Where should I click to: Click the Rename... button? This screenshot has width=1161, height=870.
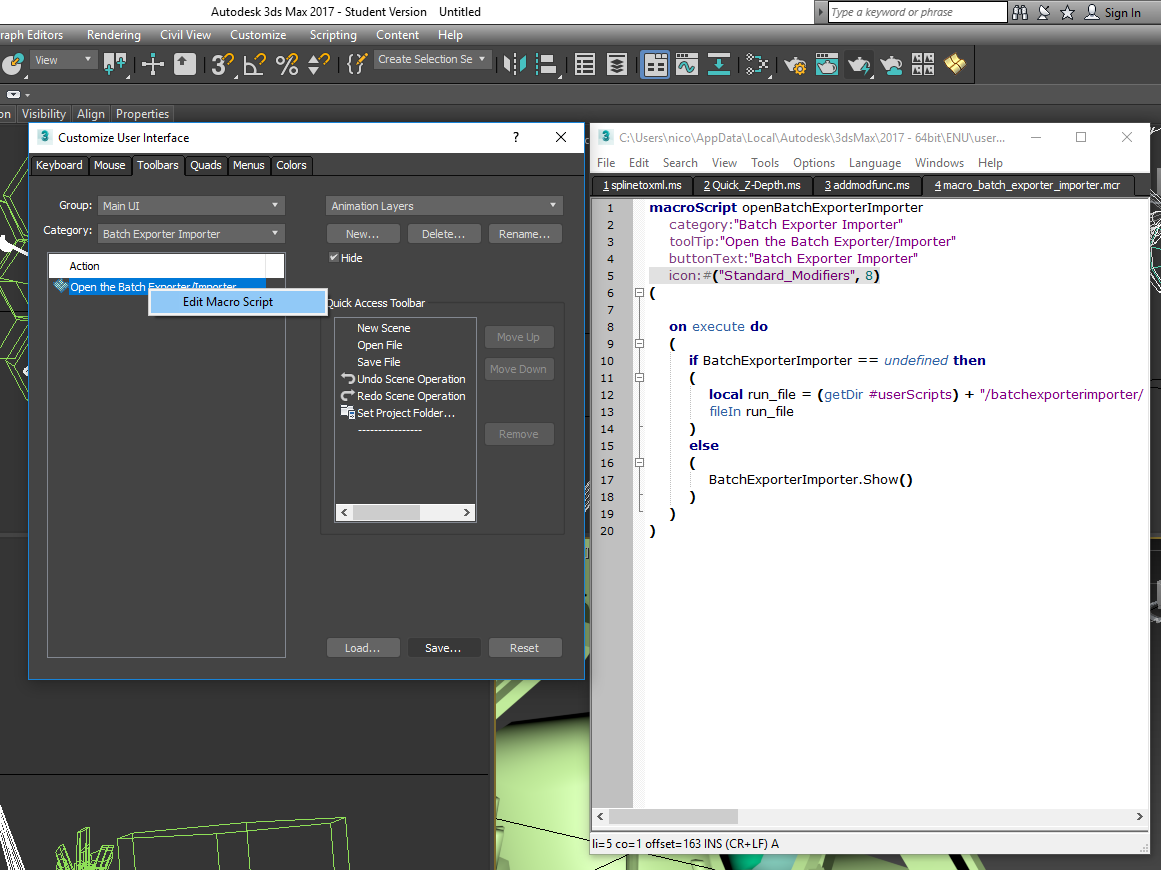524,234
